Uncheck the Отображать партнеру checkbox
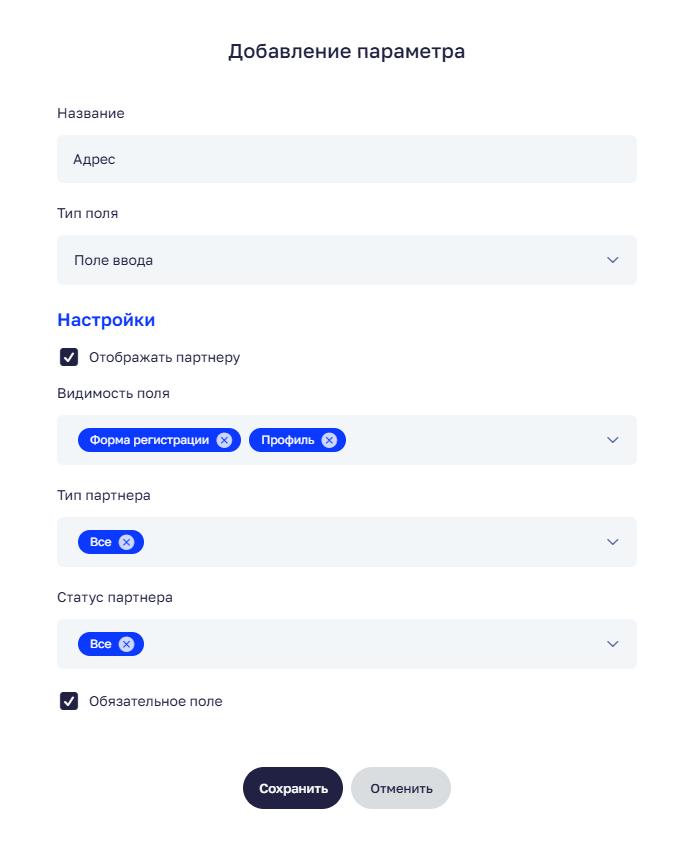 tap(69, 357)
